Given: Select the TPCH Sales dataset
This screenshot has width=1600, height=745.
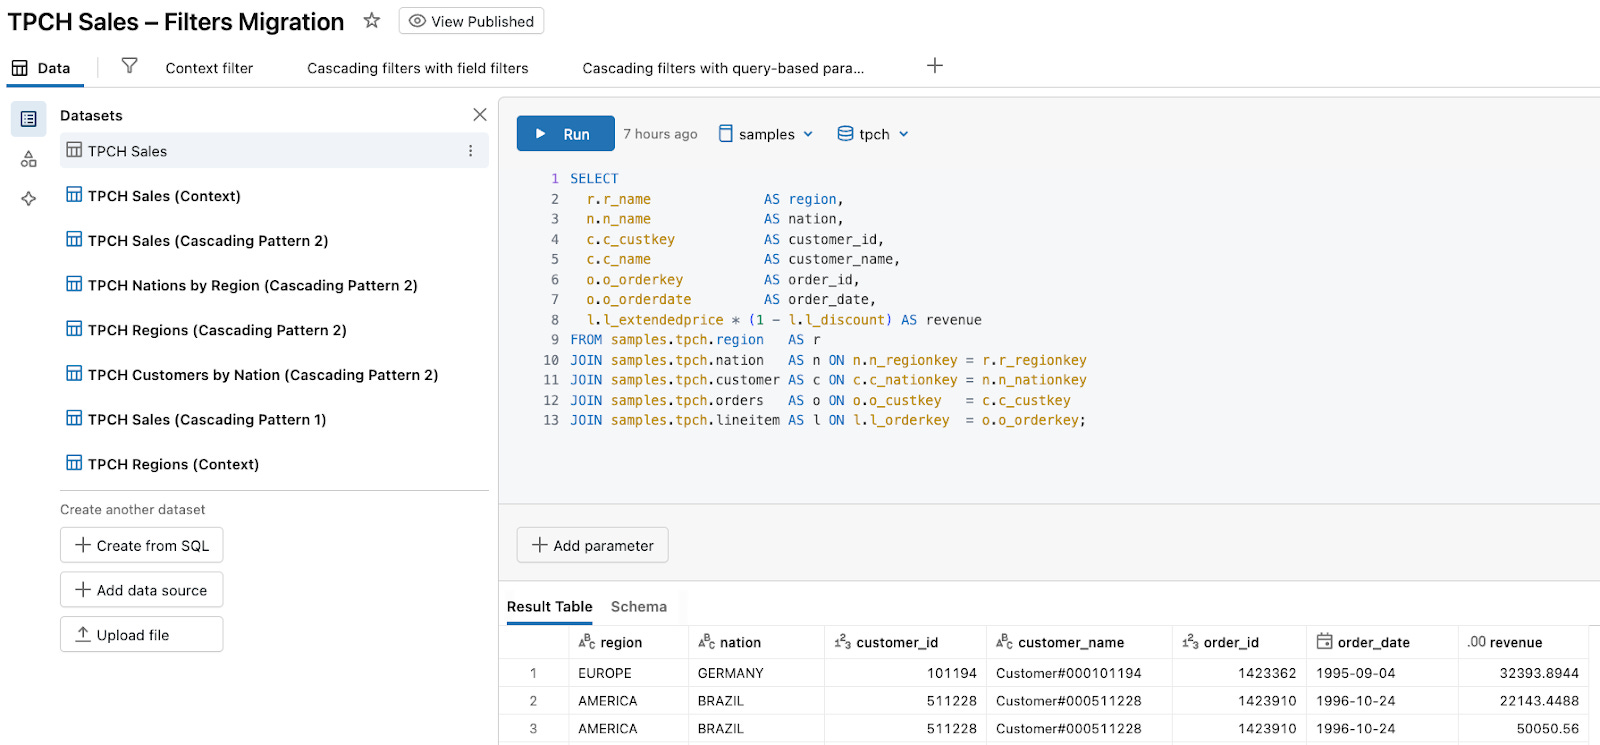Looking at the screenshot, I should point(274,151).
